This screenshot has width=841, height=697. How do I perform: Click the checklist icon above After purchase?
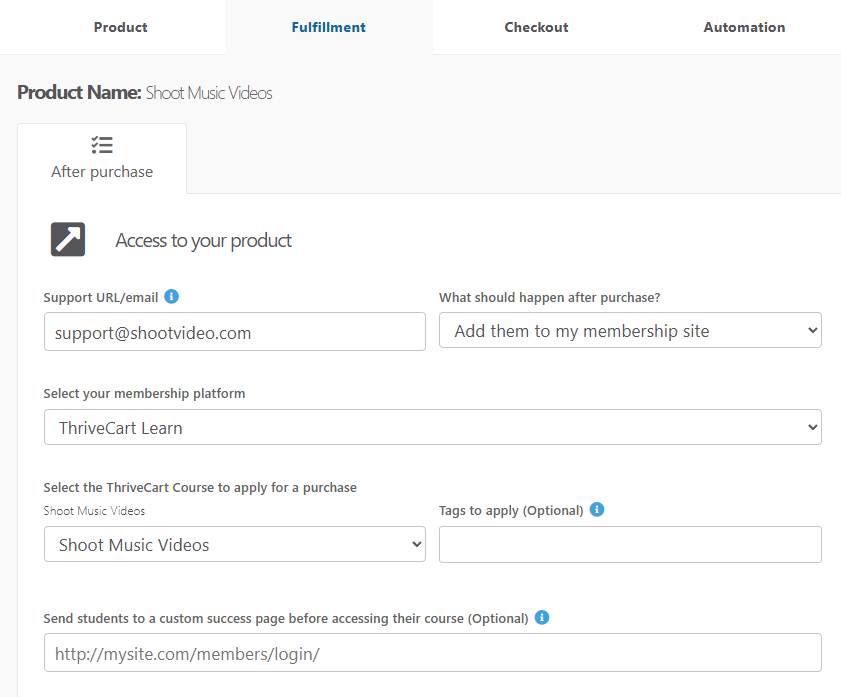point(102,145)
